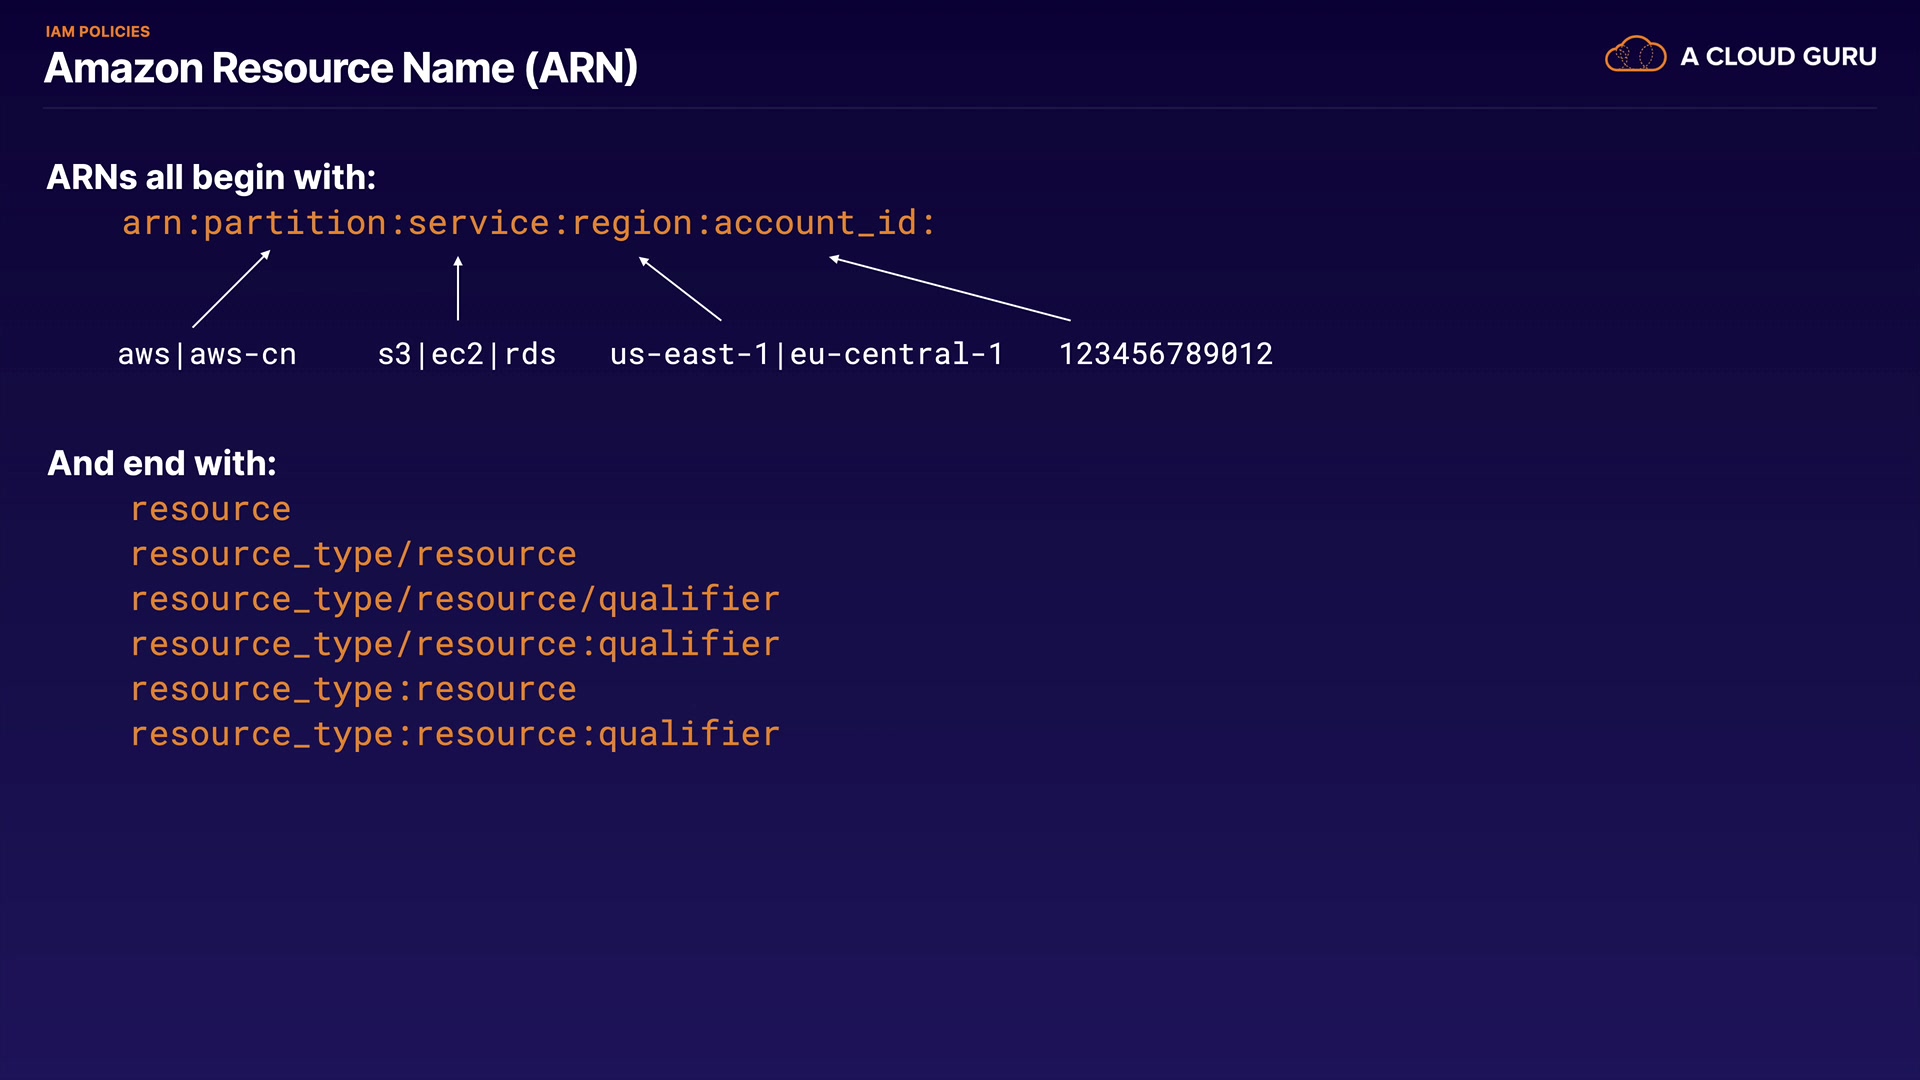Click the "A CLOUD GURU" brand text
The image size is (1920, 1080).
pos(1778,57)
